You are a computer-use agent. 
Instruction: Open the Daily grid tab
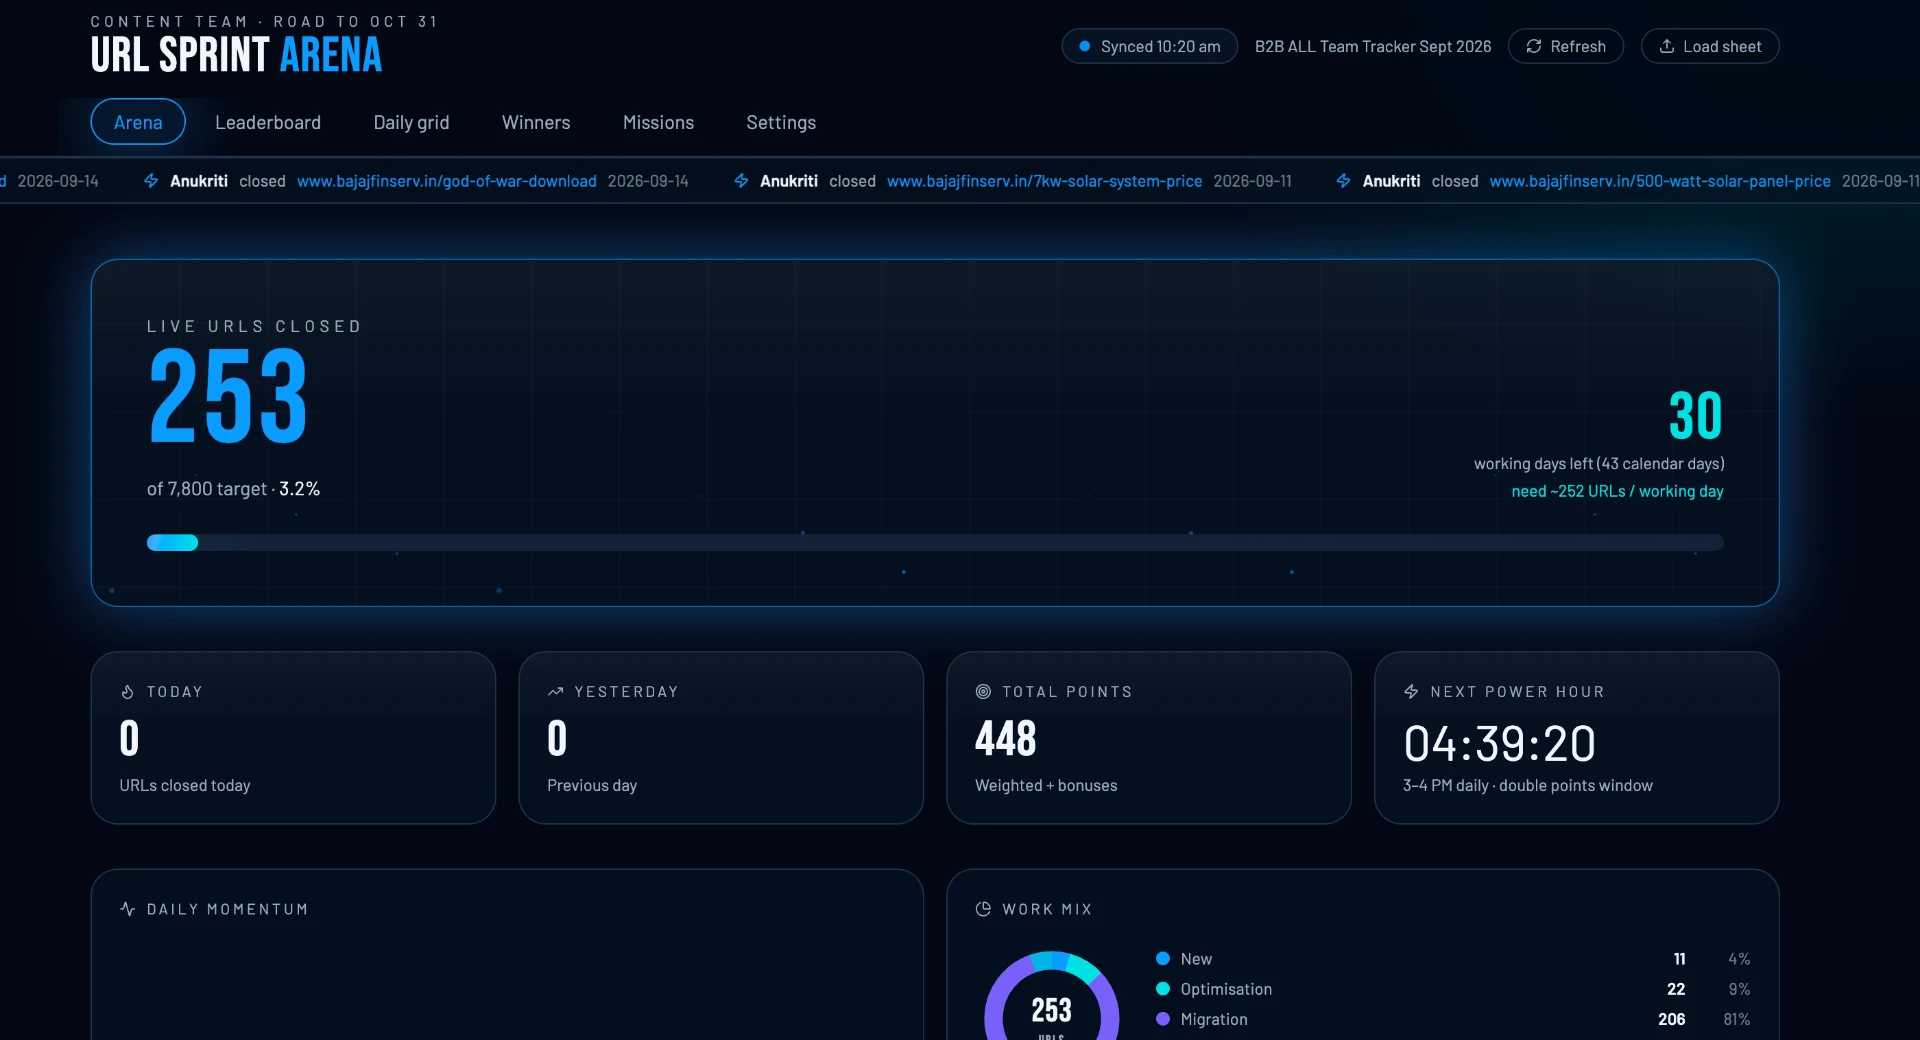coord(411,122)
